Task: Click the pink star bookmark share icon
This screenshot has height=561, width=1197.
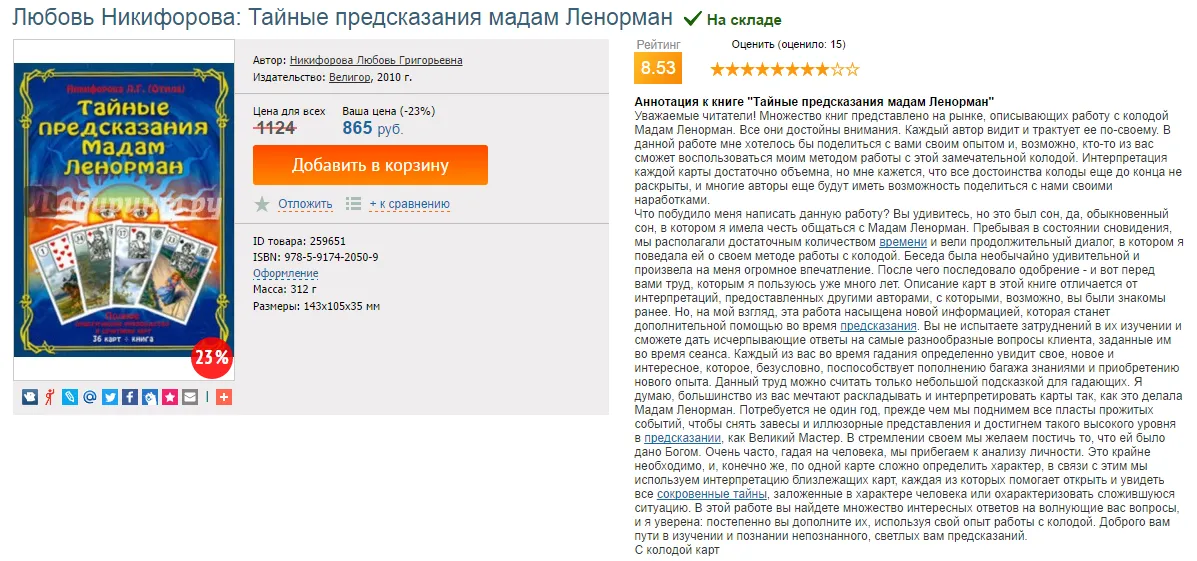Action: (170, 397)
